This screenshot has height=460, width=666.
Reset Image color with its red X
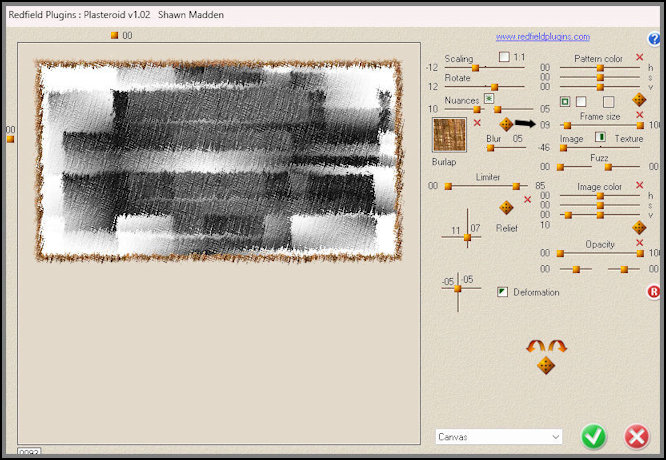(x=639, y=185)
